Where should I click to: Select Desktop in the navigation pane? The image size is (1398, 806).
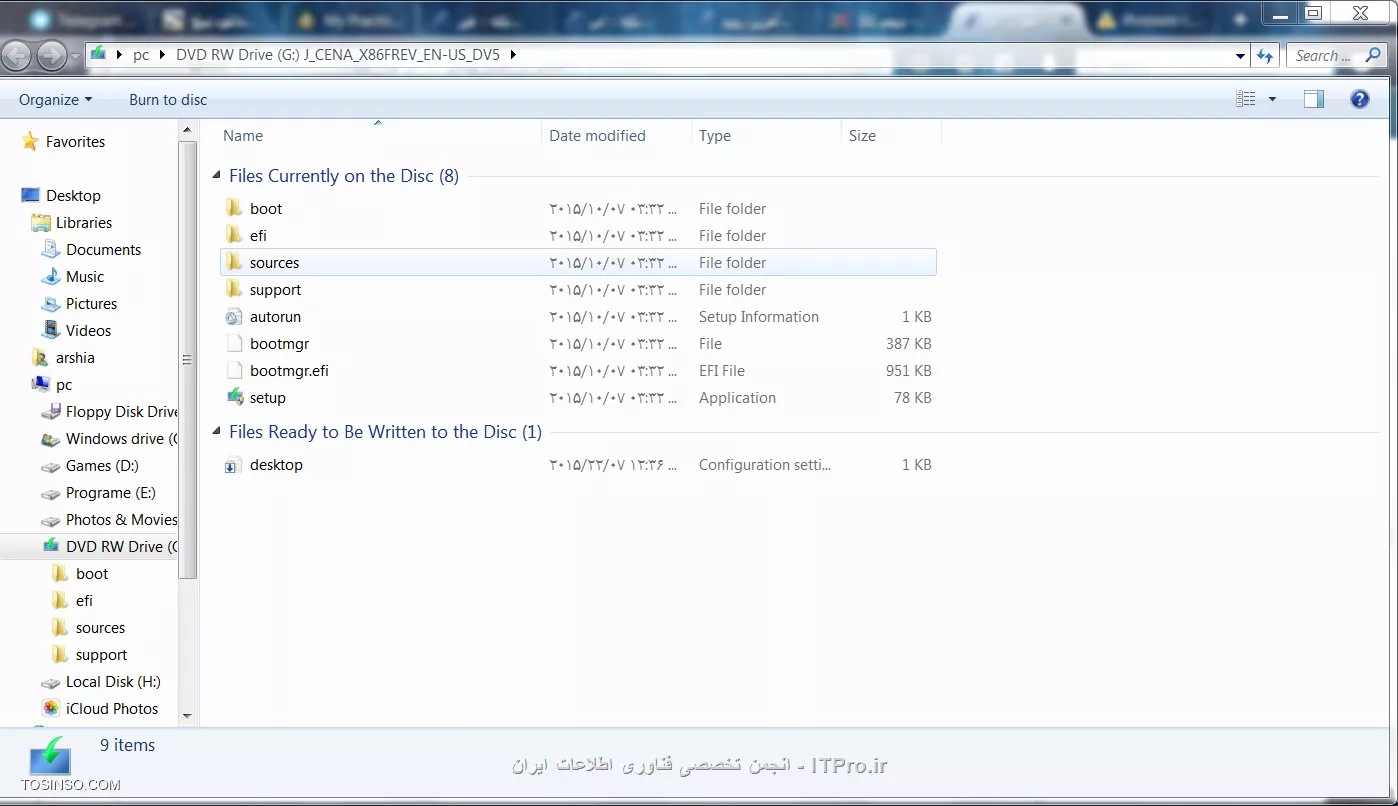click(73, 196)
